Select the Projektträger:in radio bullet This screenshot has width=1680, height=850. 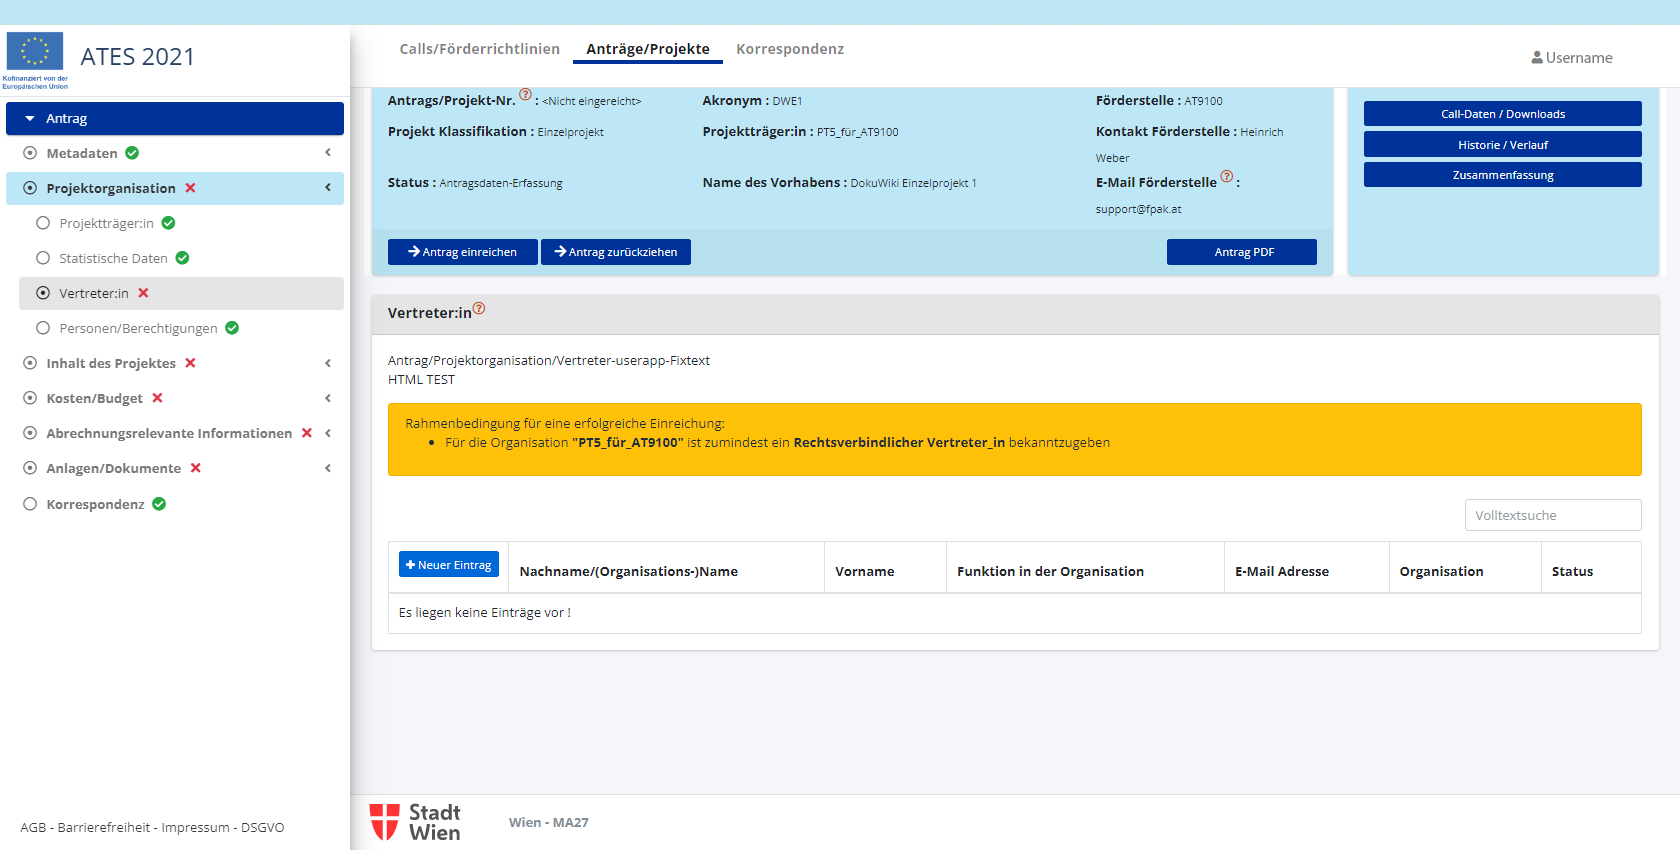click(43, 223)
